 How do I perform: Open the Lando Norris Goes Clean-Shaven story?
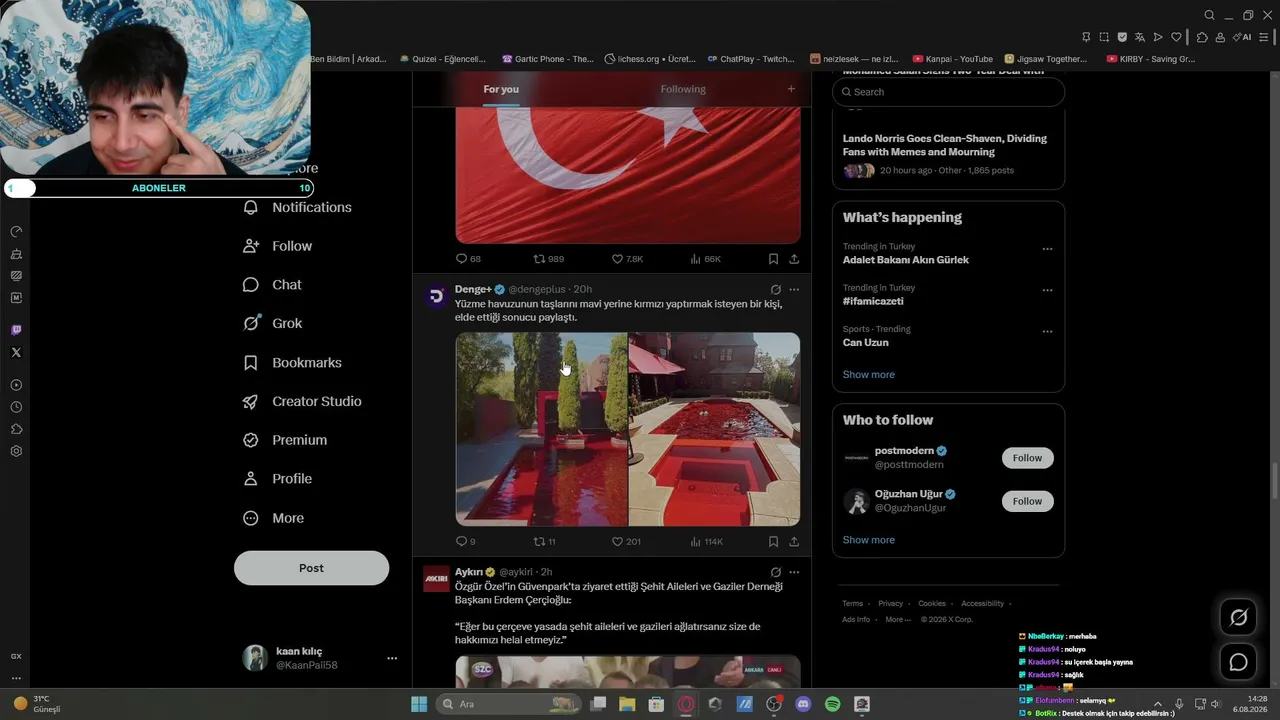coord(945,145)
